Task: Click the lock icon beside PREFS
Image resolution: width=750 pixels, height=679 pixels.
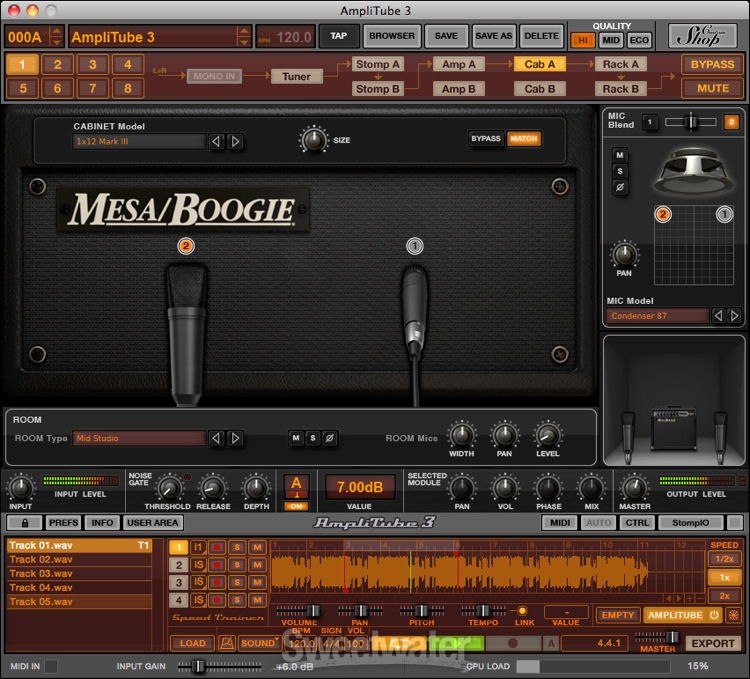Action: [24, 522]
